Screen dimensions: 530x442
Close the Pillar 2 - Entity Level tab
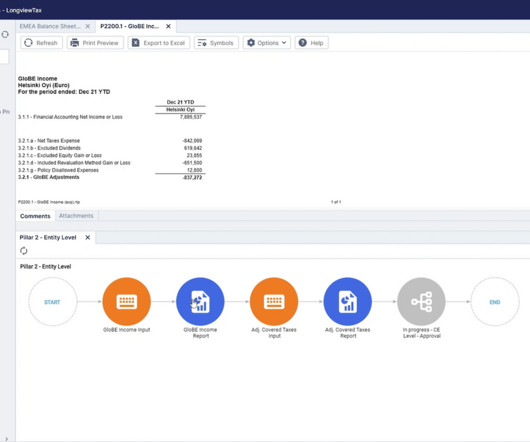(x=88, y=238)
